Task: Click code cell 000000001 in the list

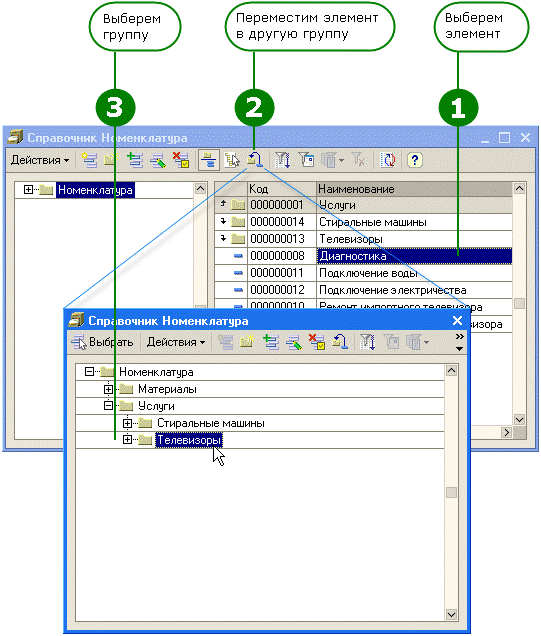Action: 281,205
